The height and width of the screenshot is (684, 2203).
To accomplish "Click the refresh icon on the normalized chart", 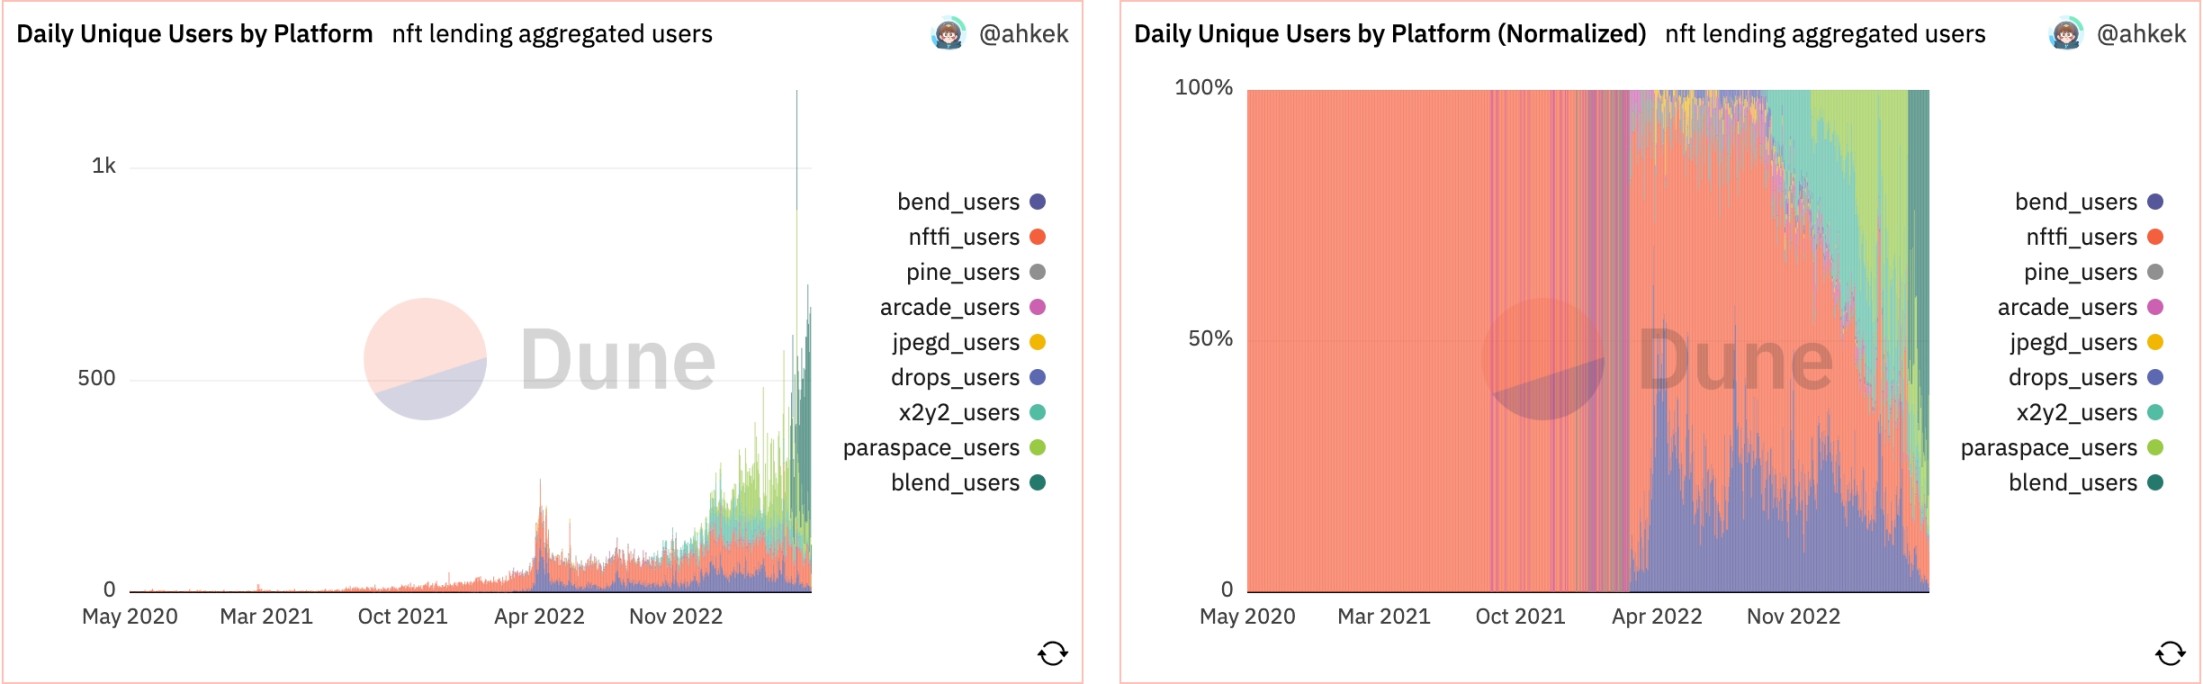I will tap(2169, 654).
